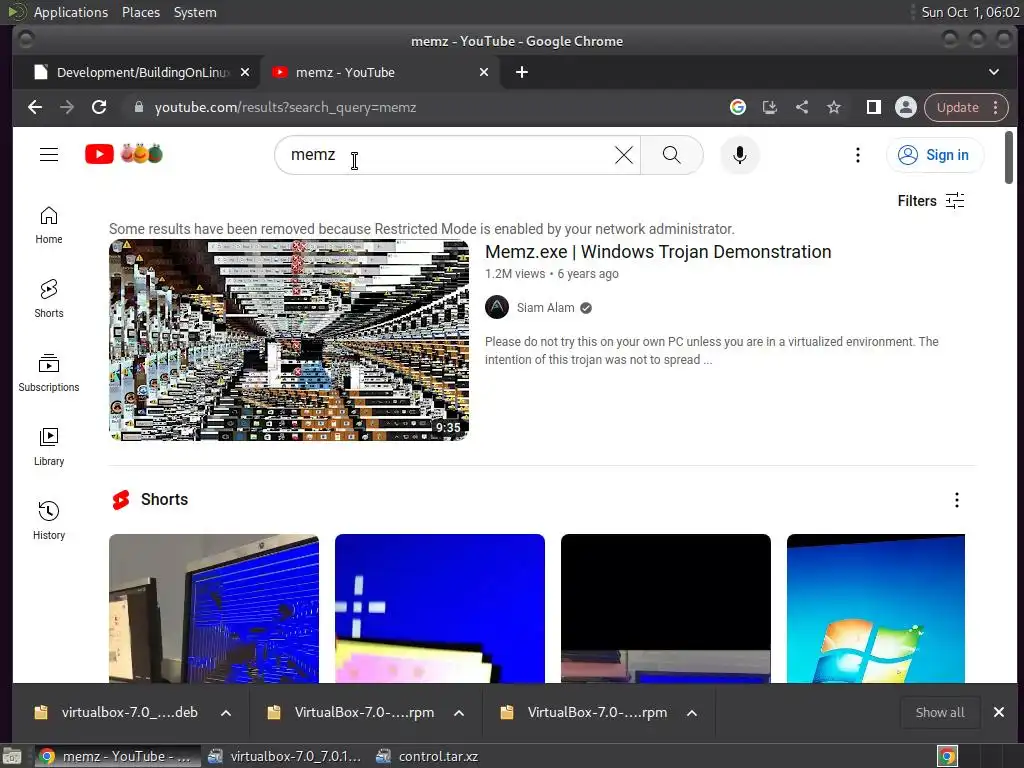Click the address bar URL

[x=285, y=107]
